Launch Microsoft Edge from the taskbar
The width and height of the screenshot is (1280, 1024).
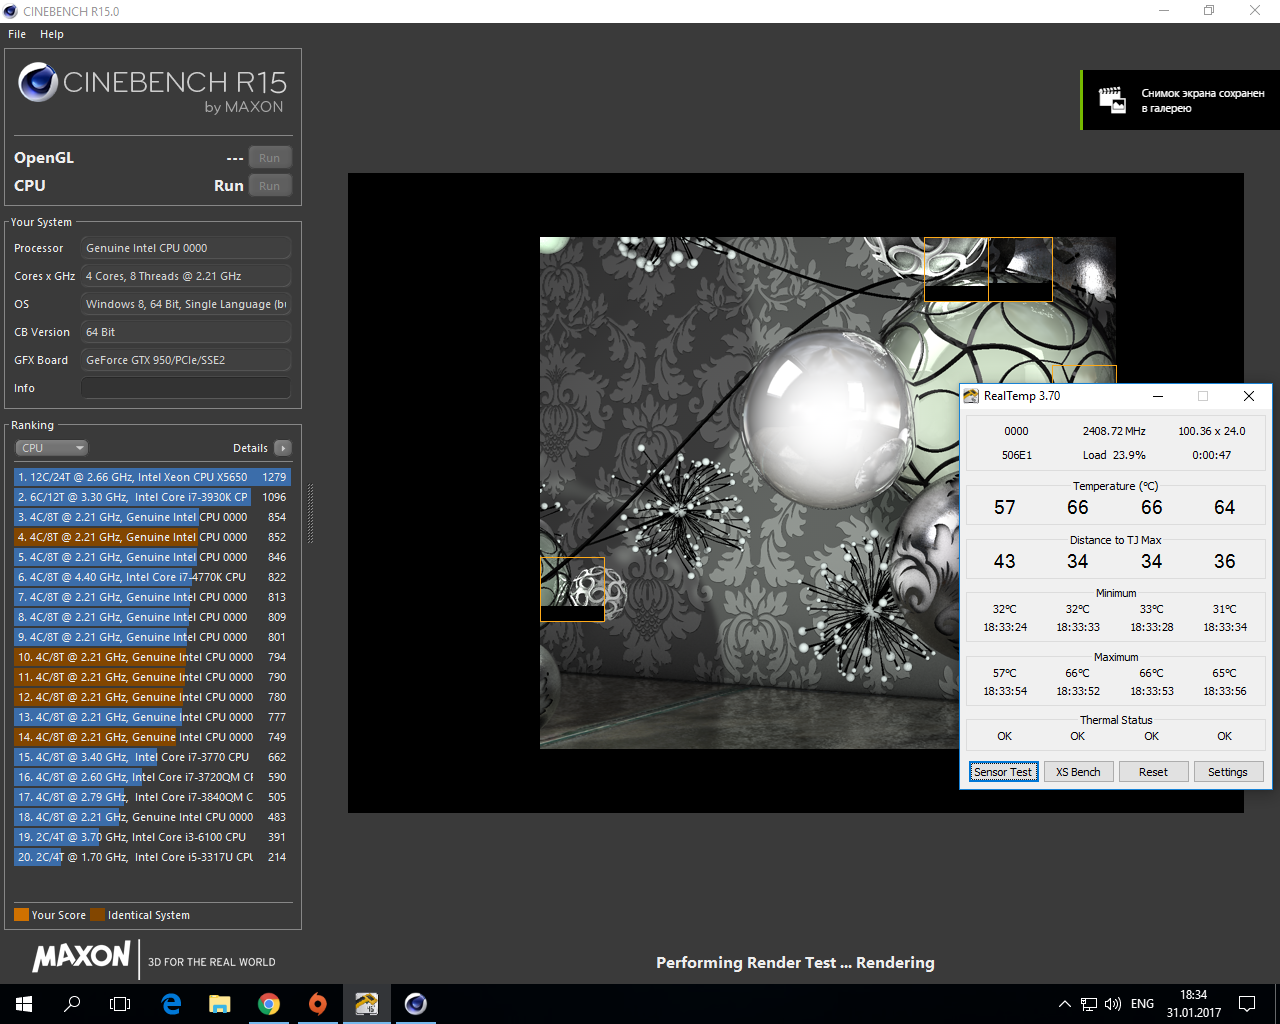coord(171,1004)
